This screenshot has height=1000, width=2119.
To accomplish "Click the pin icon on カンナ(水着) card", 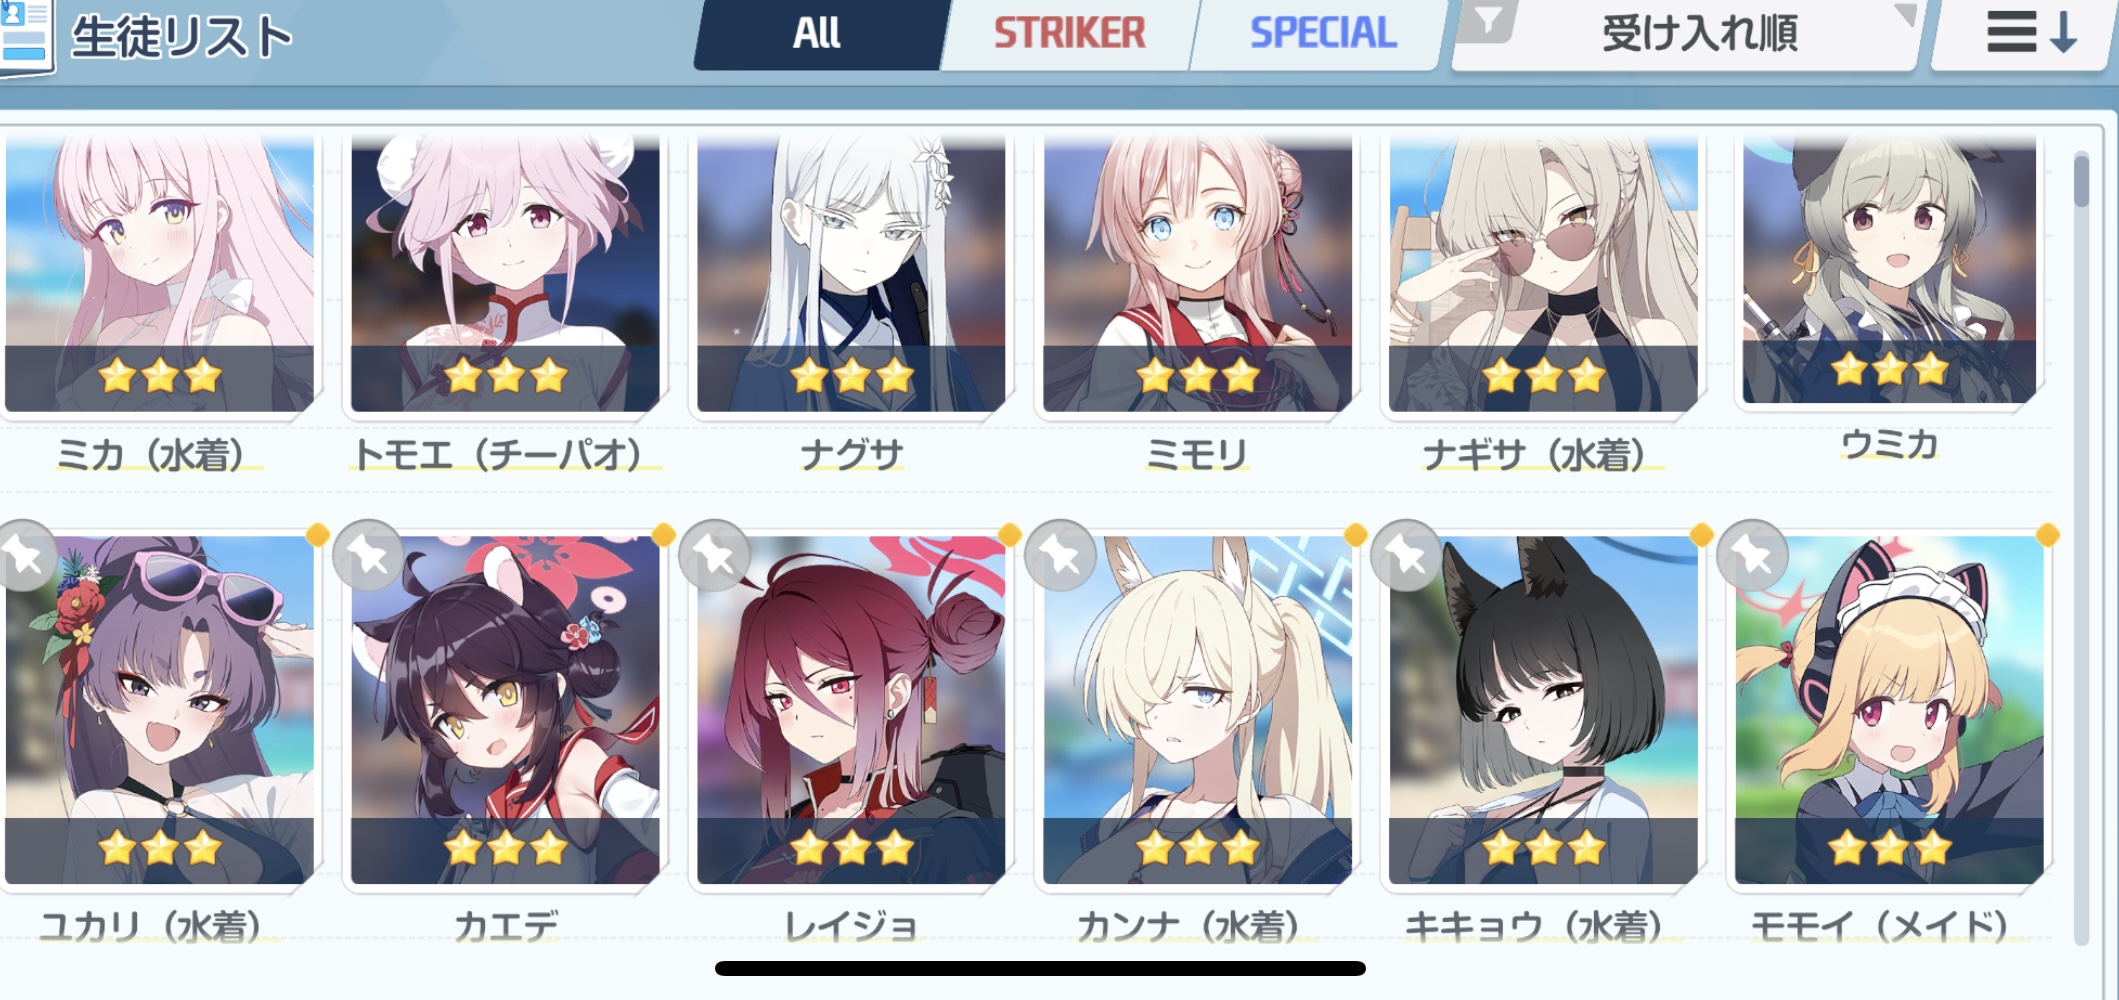I will point(1061,555).
